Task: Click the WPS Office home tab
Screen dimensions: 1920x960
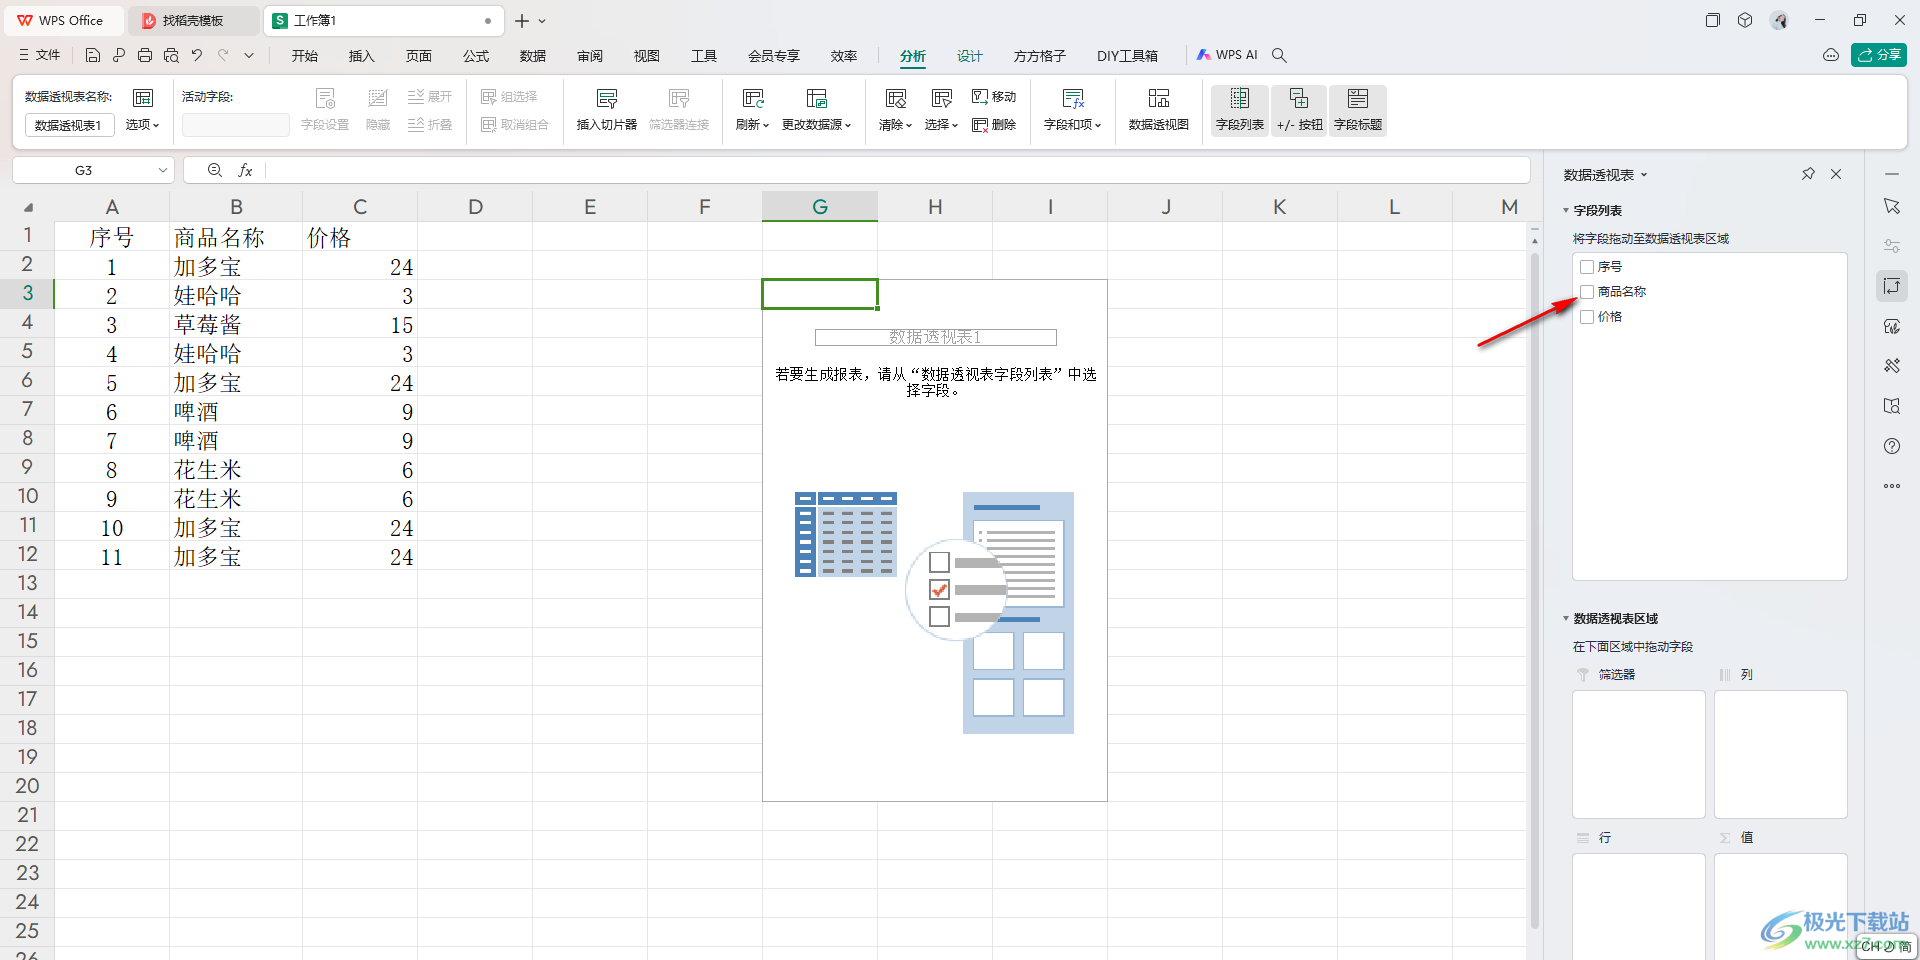Action: point(62,21)
